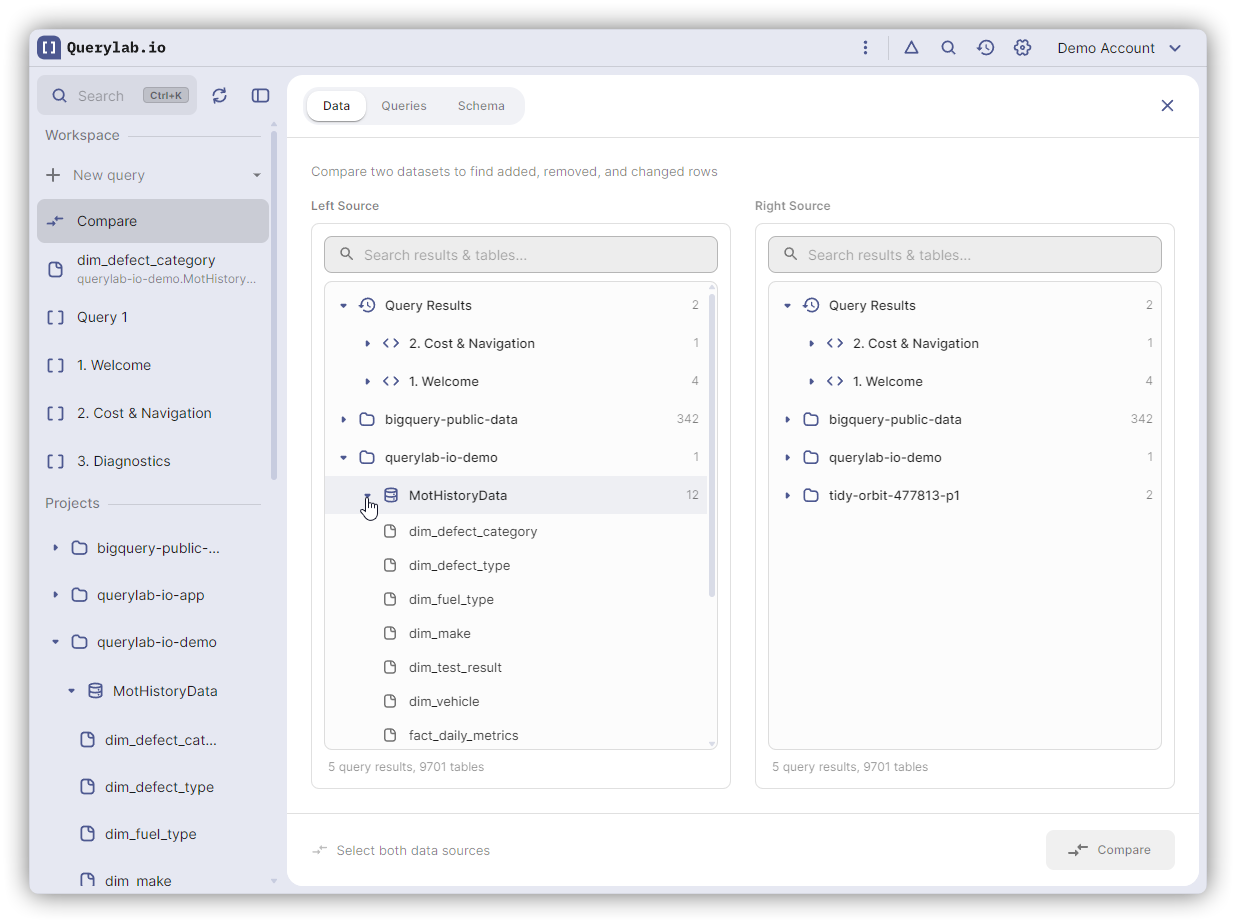Open the settings gear in the top bar
The height and width of the screenshot is (923, 1236).
pyautogui.click(x=1022, y=47)
